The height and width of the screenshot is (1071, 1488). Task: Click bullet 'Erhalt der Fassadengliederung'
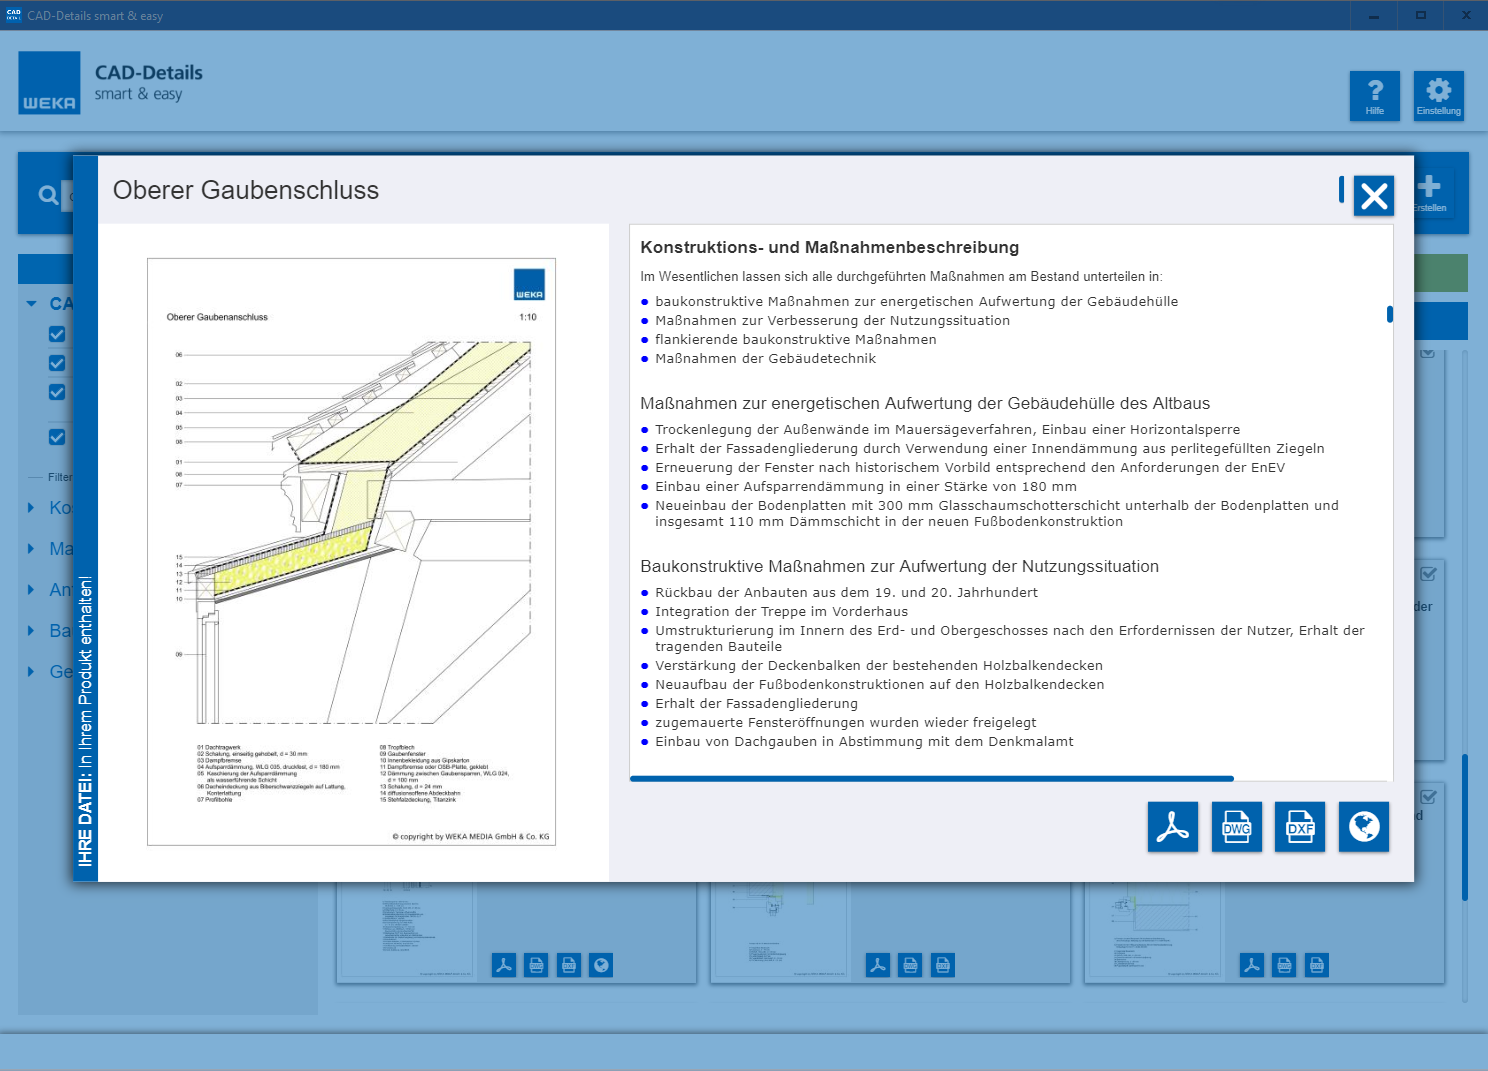[x=756, y=704]
